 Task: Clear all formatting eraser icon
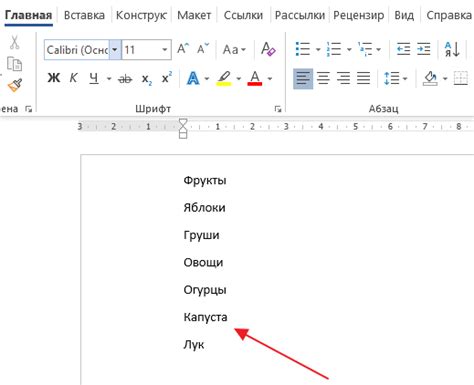[268, 49]
